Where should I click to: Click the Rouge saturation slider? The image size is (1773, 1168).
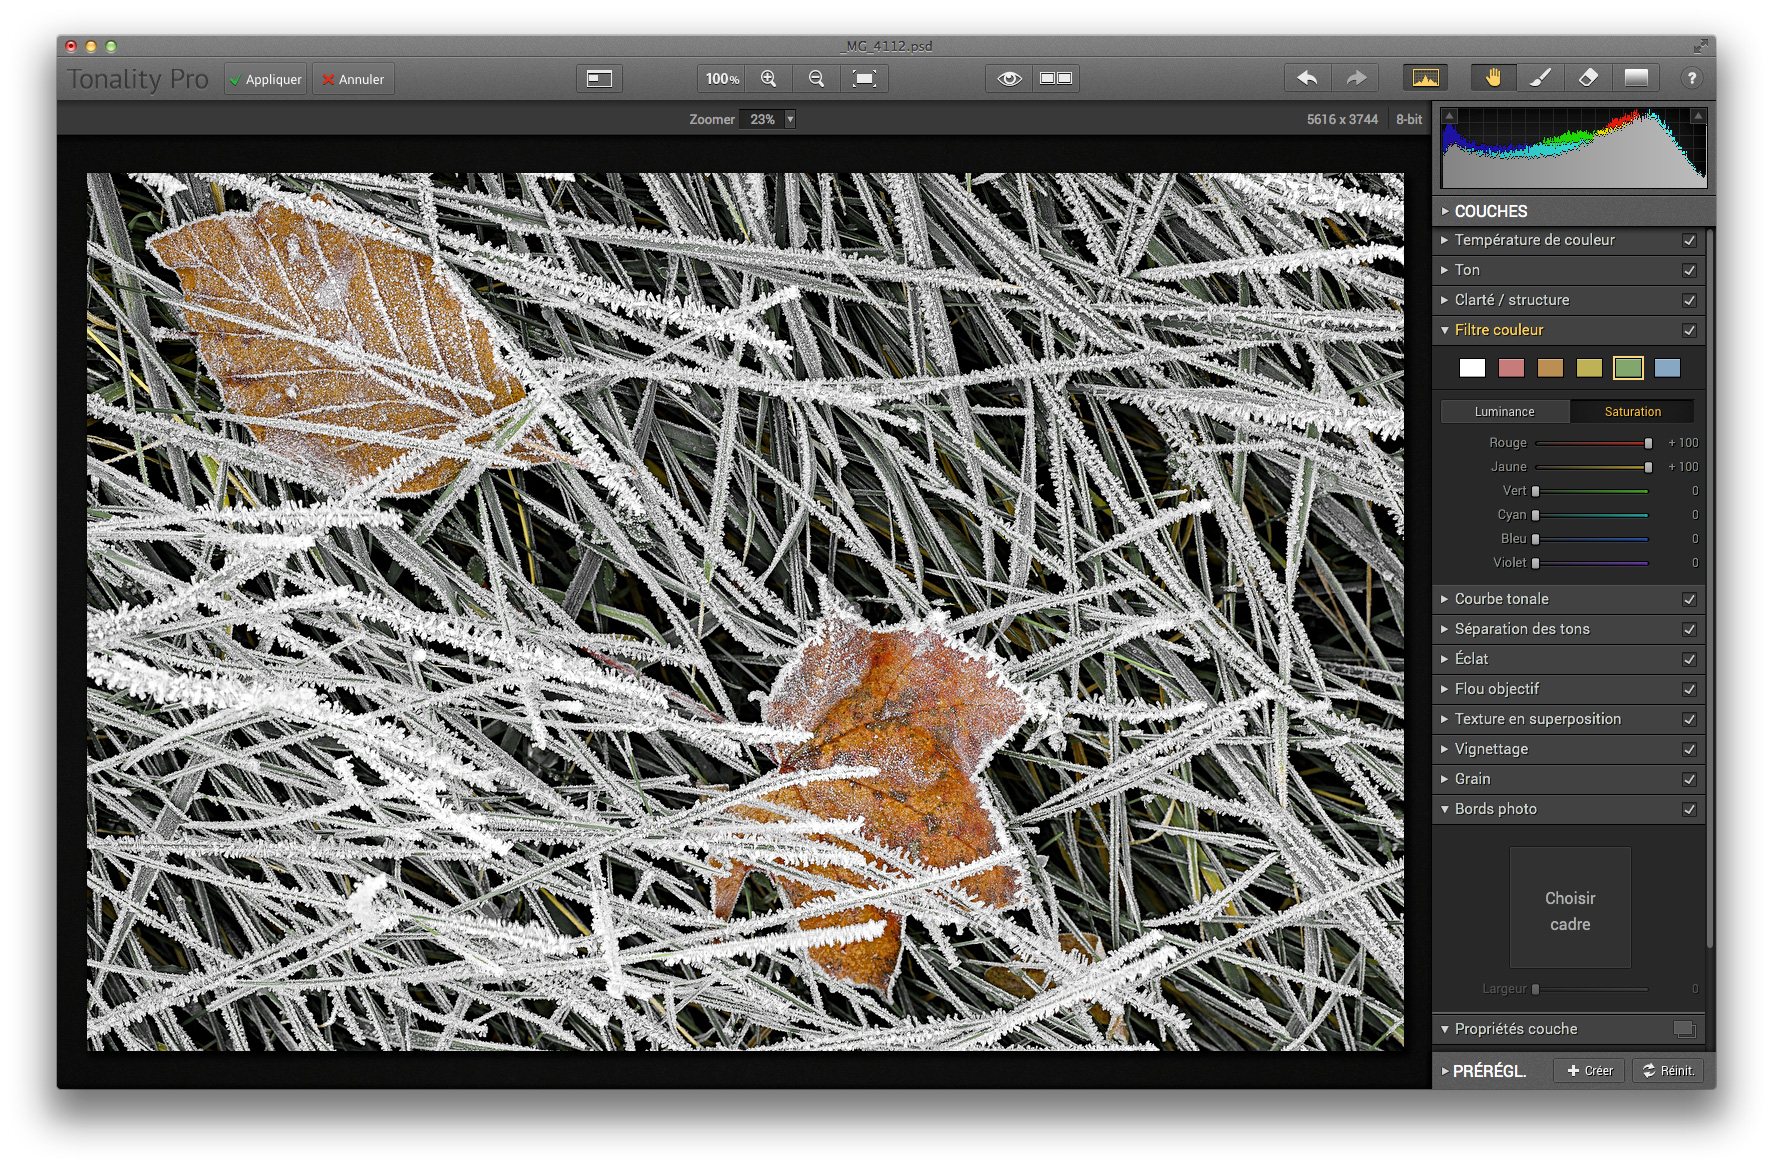click(1592, 443)
